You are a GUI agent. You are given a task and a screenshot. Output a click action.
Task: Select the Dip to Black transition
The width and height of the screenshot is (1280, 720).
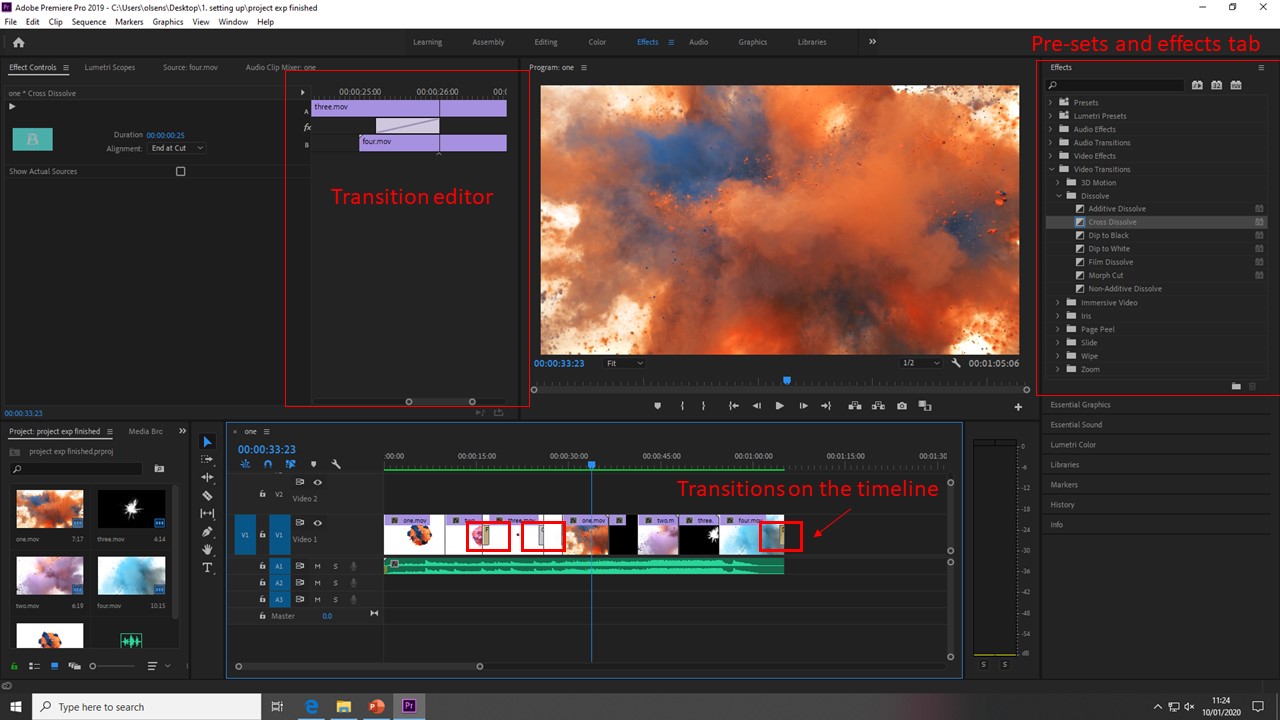pyautogui.click(x=1108, y=236)
